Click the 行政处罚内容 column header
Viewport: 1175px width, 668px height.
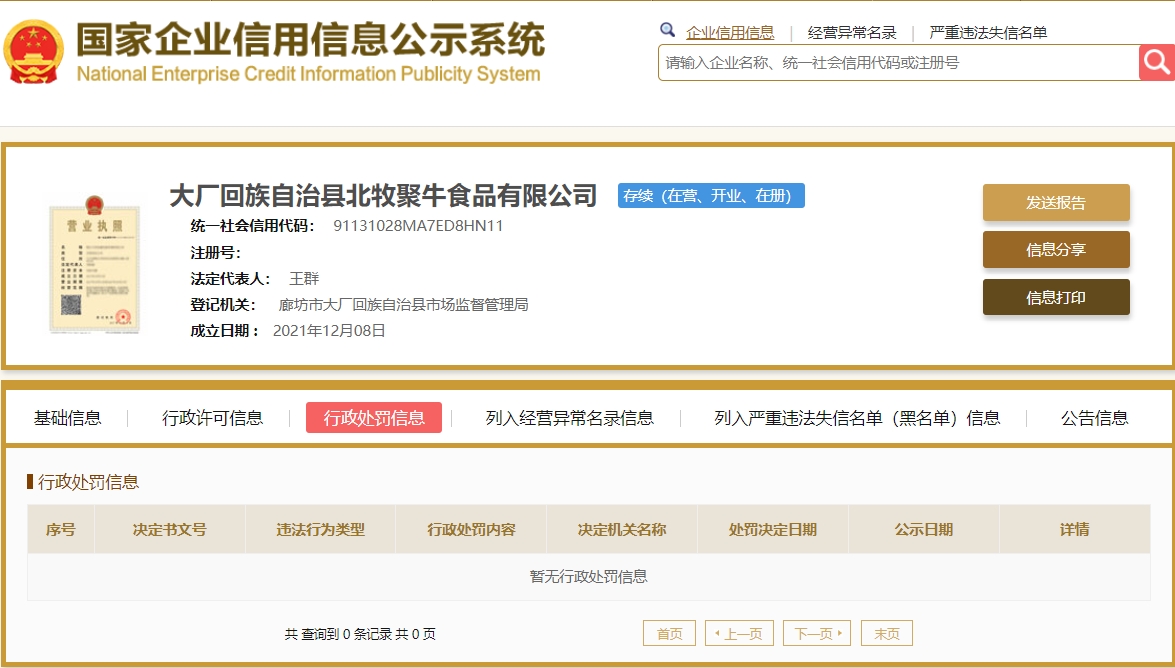coord(471,529)
